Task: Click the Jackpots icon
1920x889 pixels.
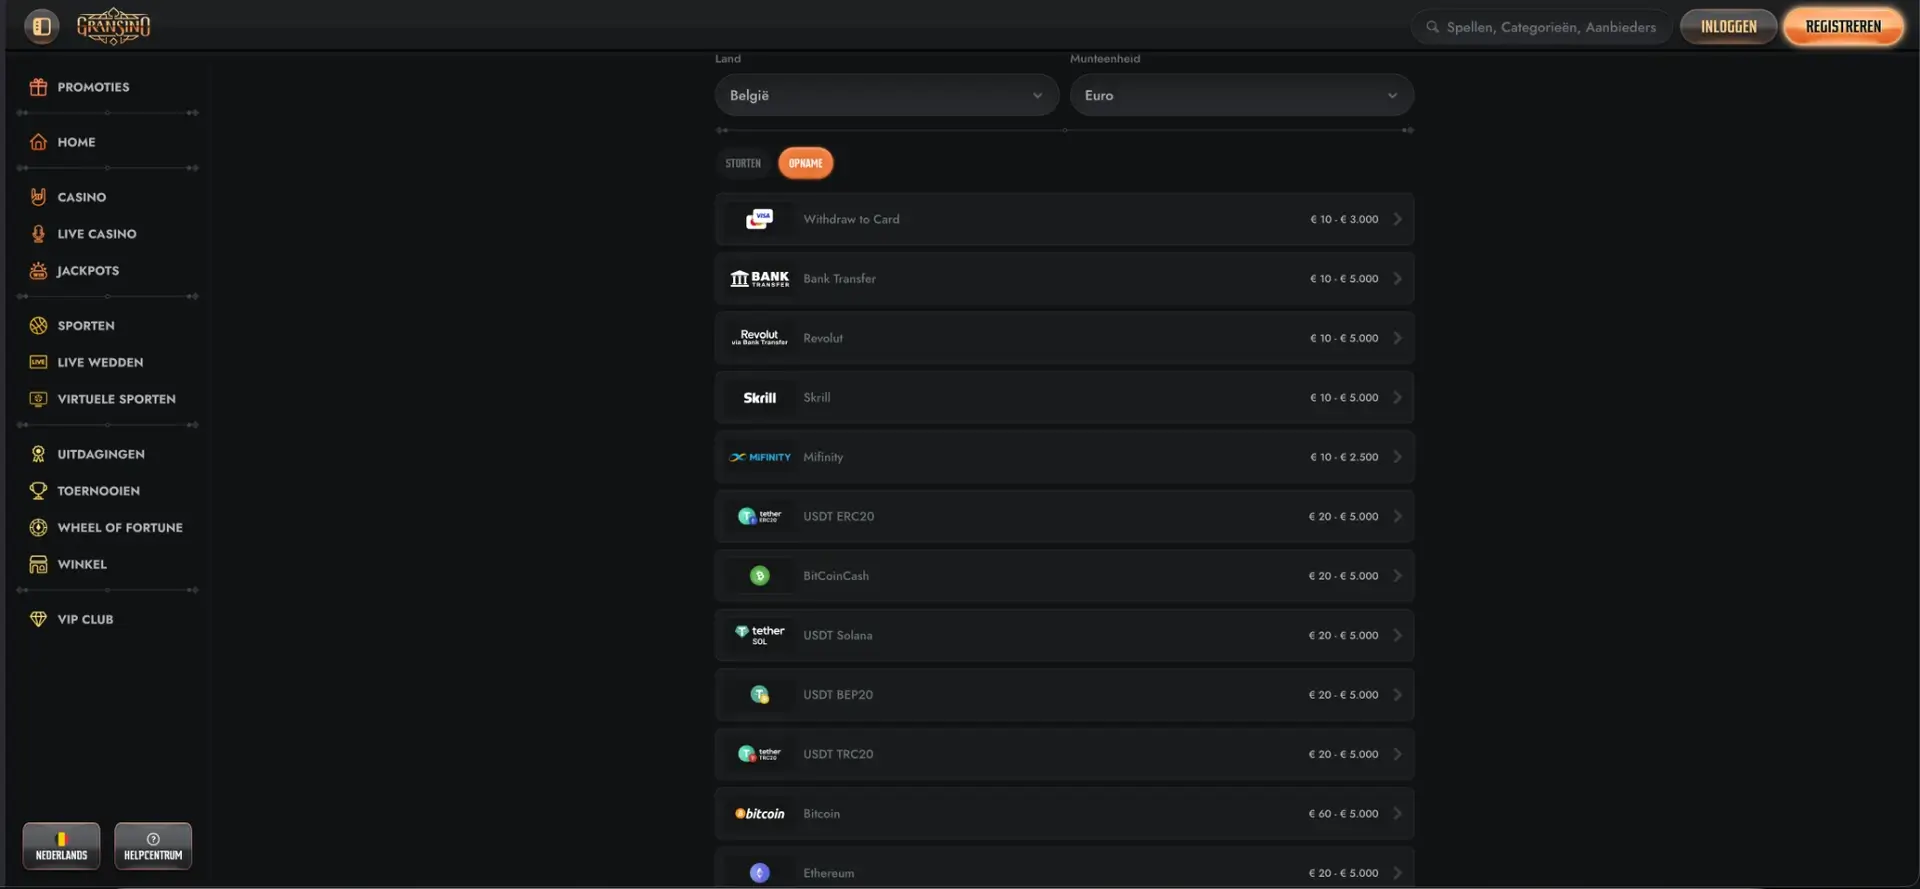Action: [x=38, y=271]
